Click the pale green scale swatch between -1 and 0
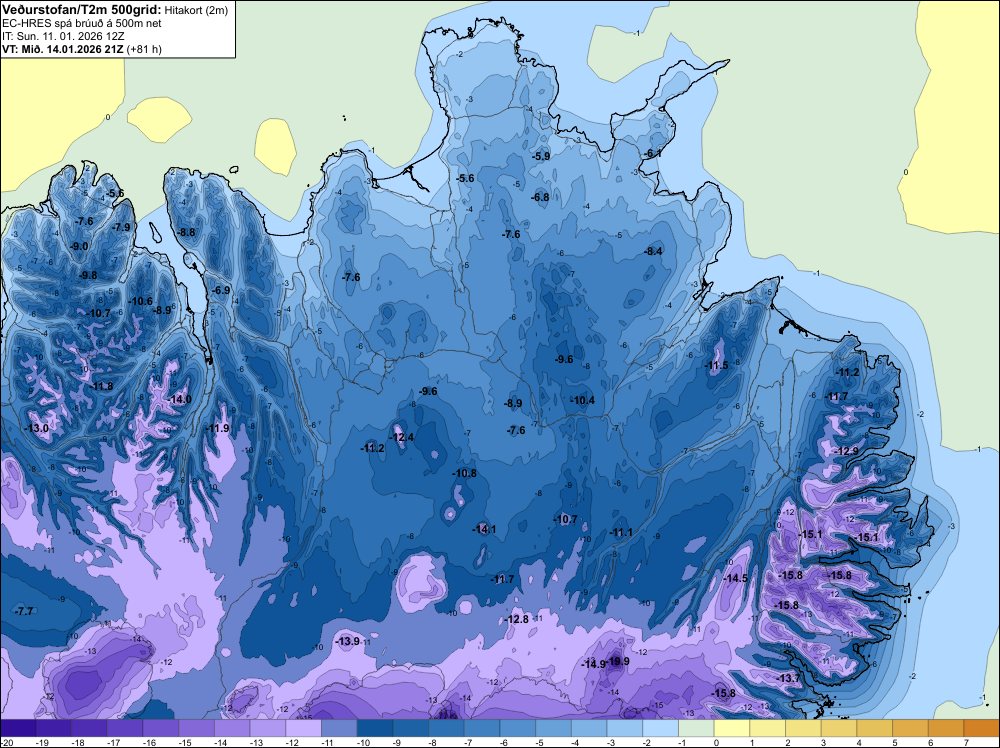This screenshot has width=1000, height=748. click(x=696, y=728)
